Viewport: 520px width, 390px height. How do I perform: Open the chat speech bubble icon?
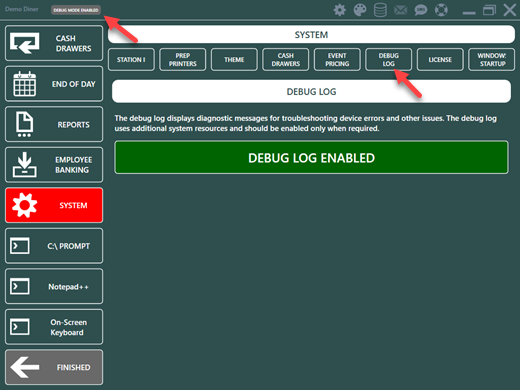point(421,10)
